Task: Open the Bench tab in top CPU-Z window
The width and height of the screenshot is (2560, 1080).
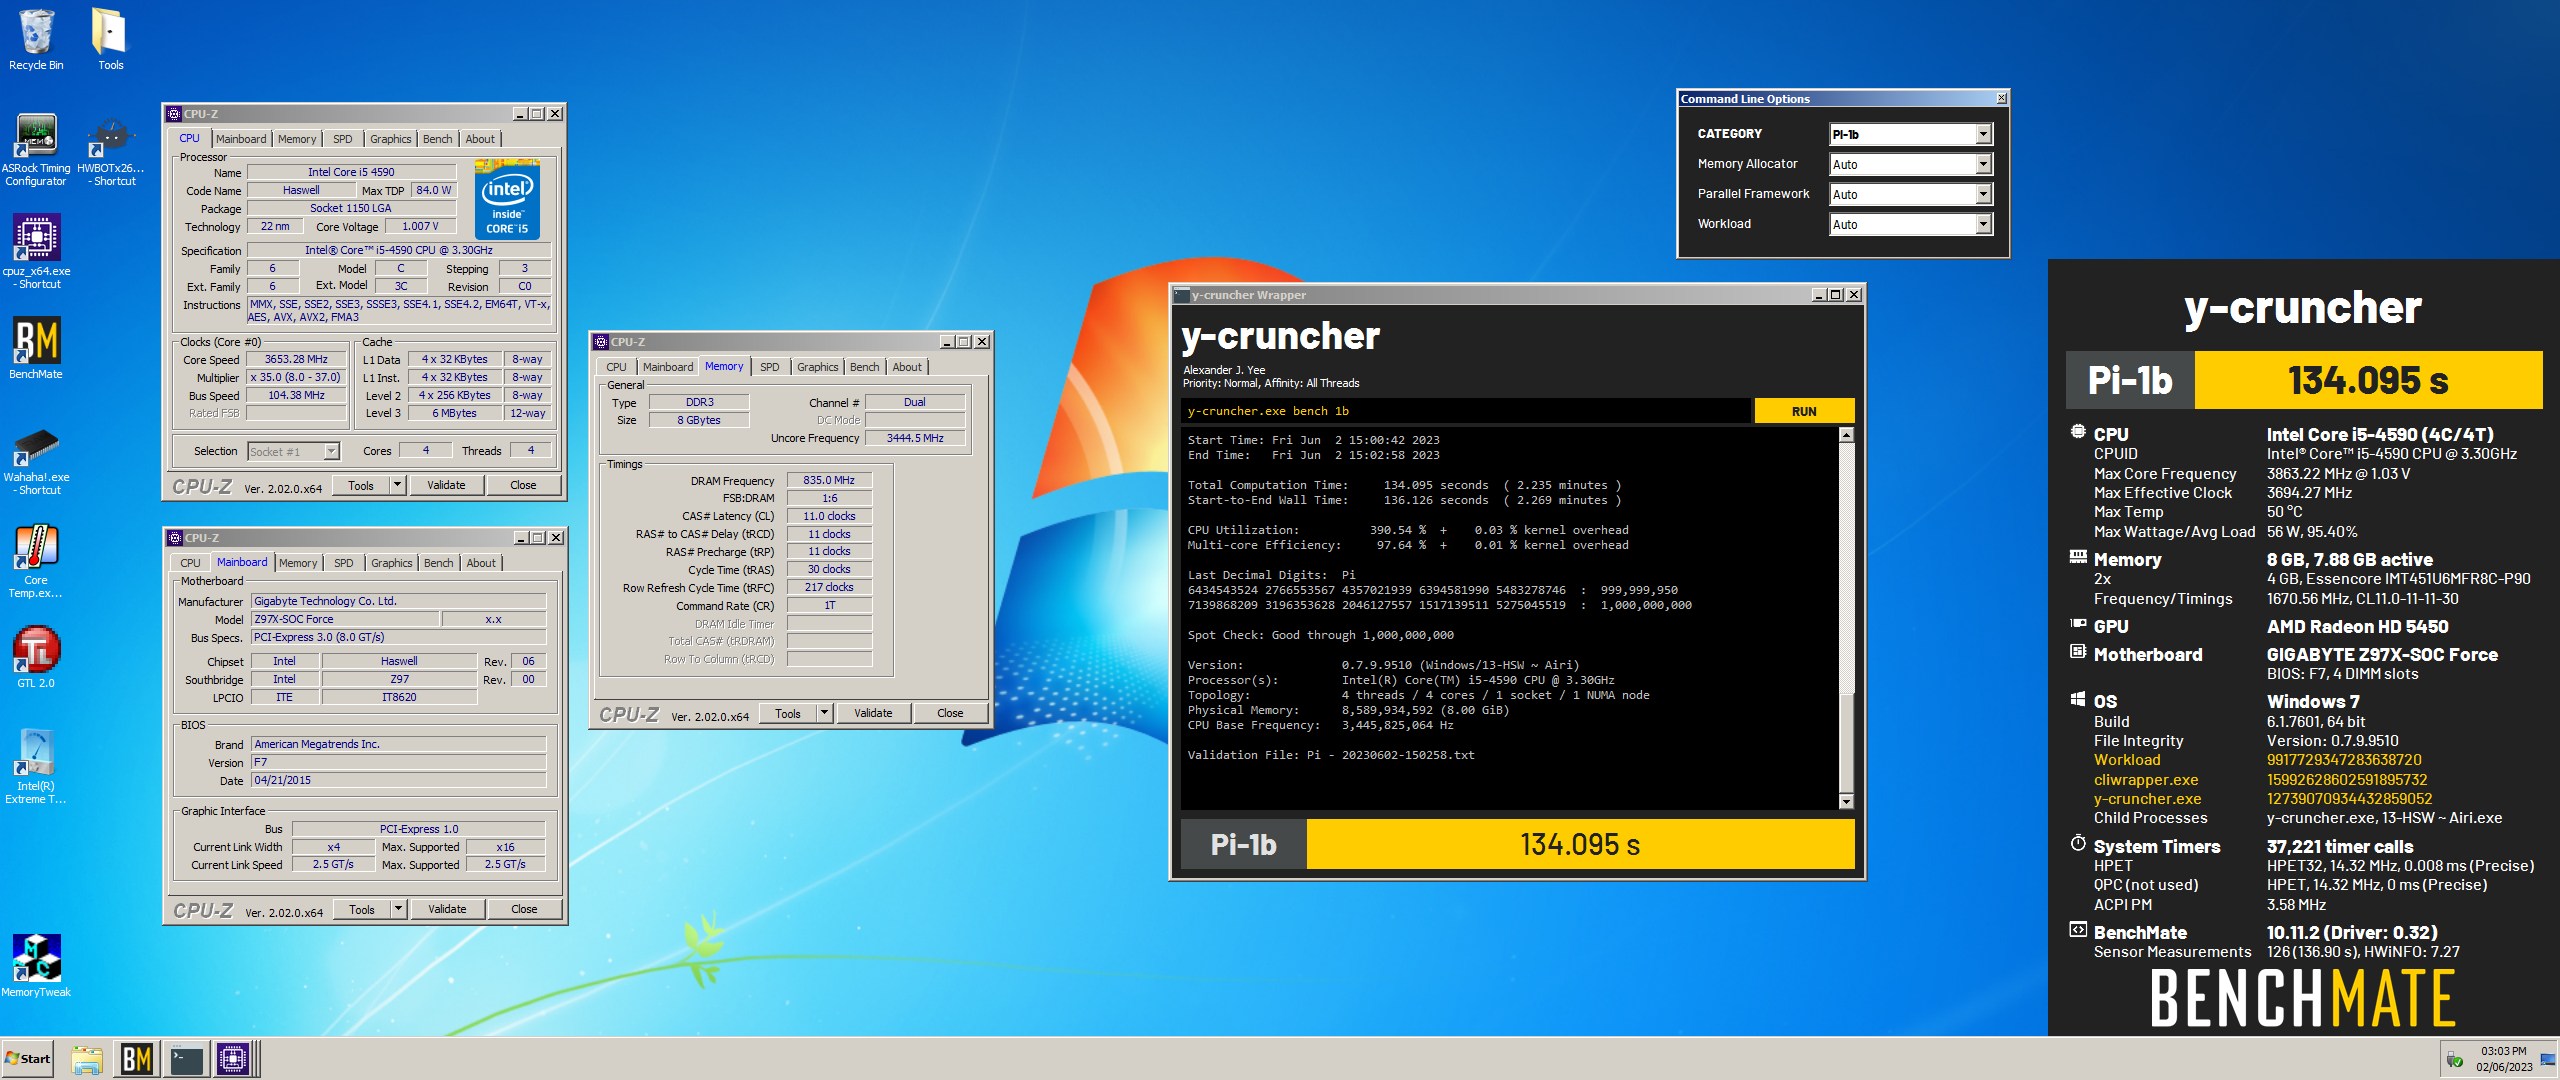Action: click(437, 139)
